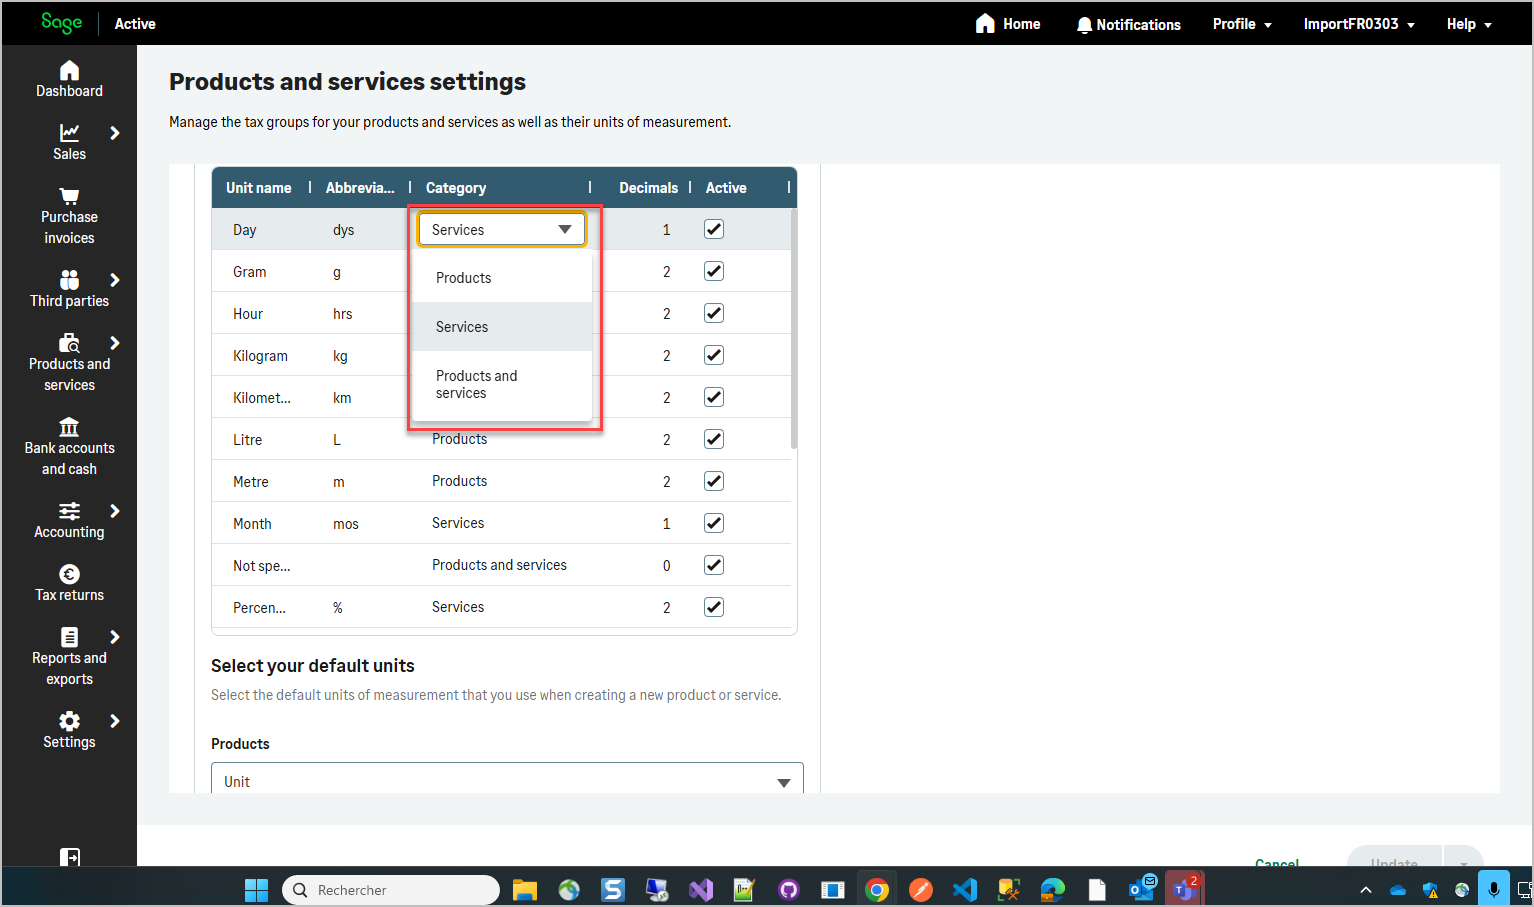Click the Windows search box Rechercher
The height and width of the screenshot is (907, 1534).
tap(391, 889)
